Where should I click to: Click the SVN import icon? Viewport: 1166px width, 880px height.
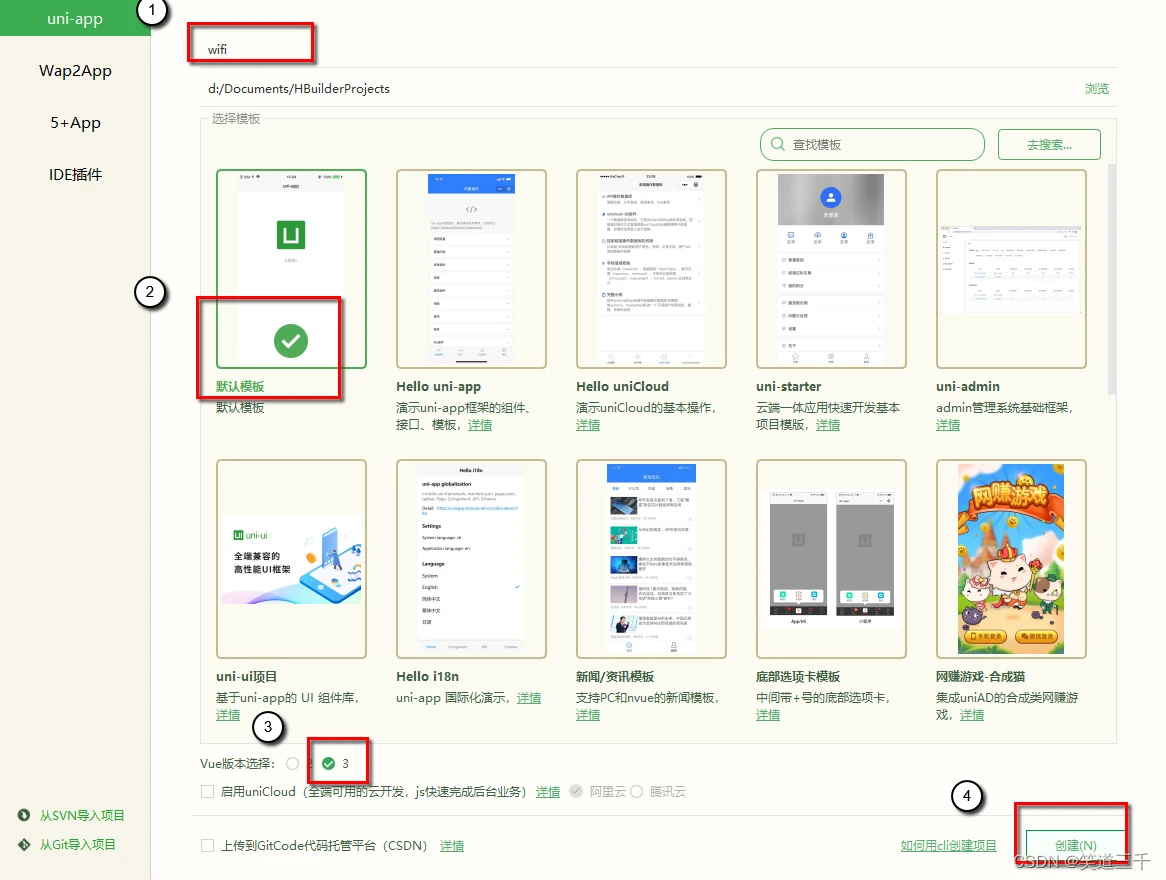pos(24,815)
